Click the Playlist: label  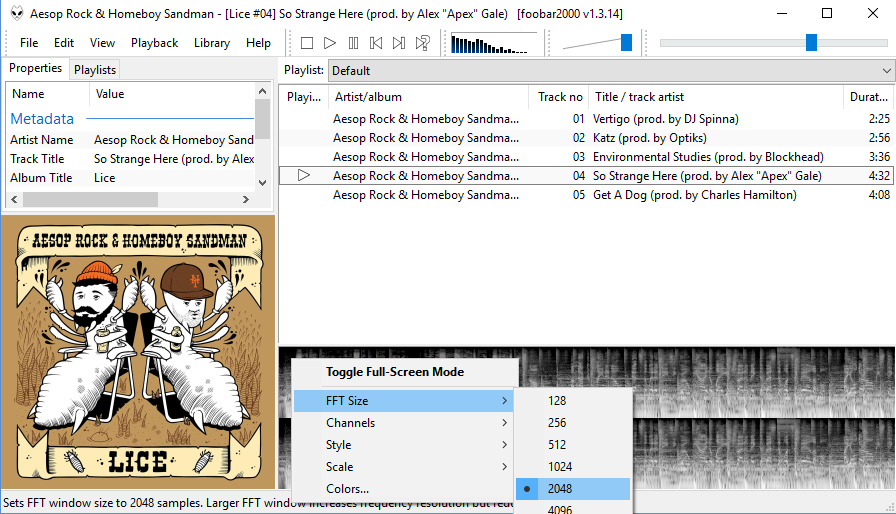[x=303, y=70]
